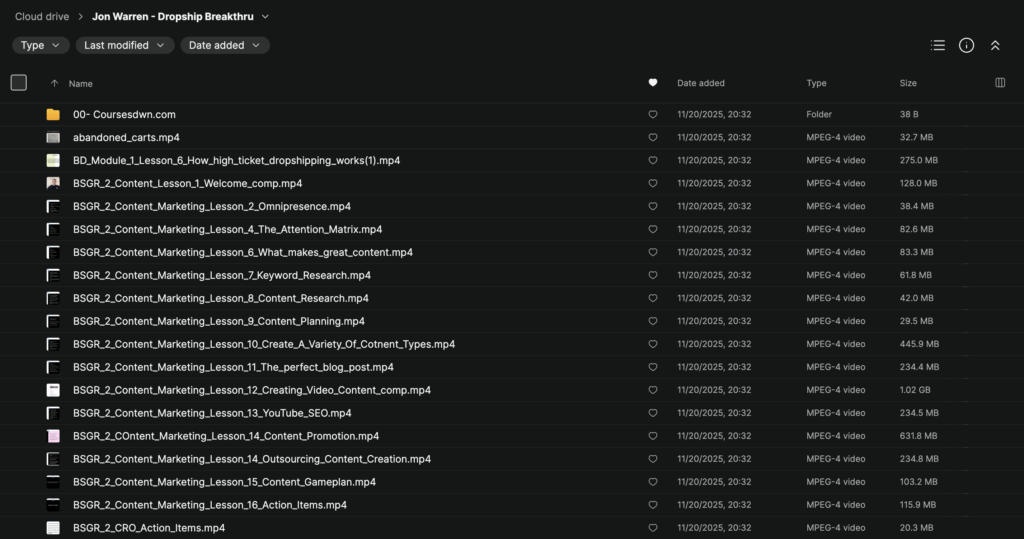Toggle heart on Lesson_13_YouTube_SEO video

pyautogui.click(x=653, y=413)
